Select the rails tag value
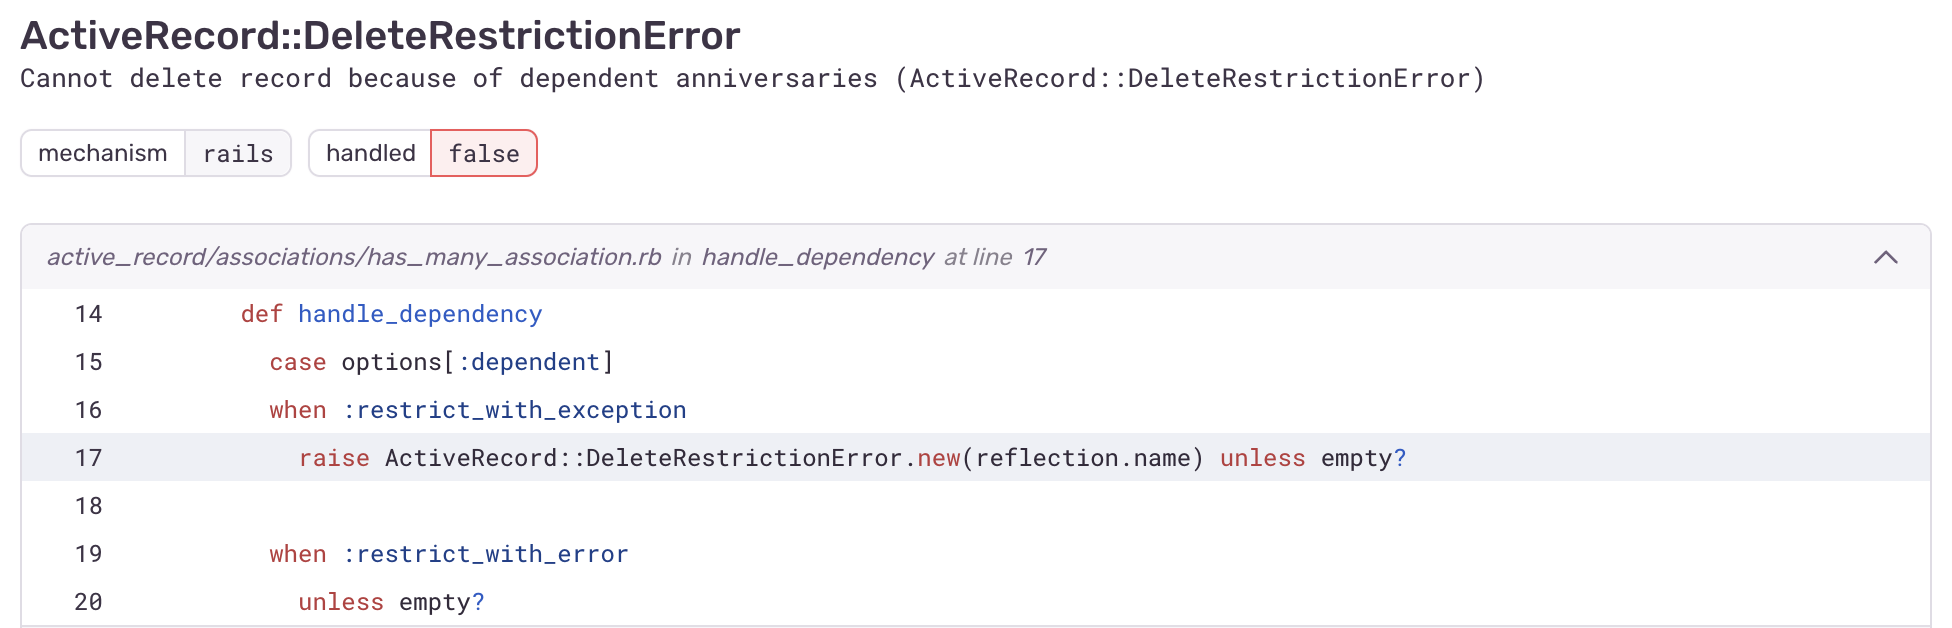This screenshot has height=628, width=1952. 238,153
